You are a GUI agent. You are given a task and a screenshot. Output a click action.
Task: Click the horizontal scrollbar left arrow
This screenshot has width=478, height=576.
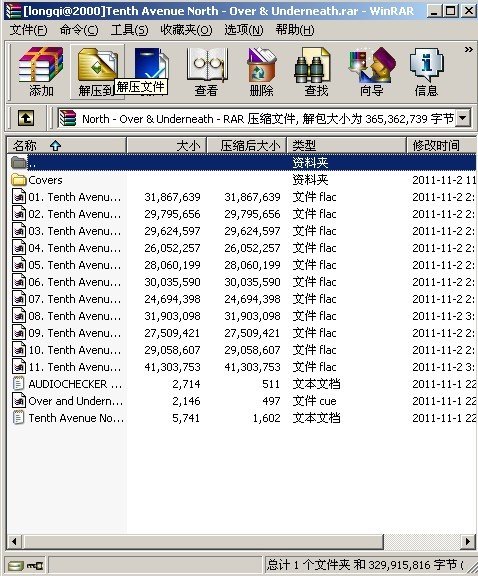point(15,541)
